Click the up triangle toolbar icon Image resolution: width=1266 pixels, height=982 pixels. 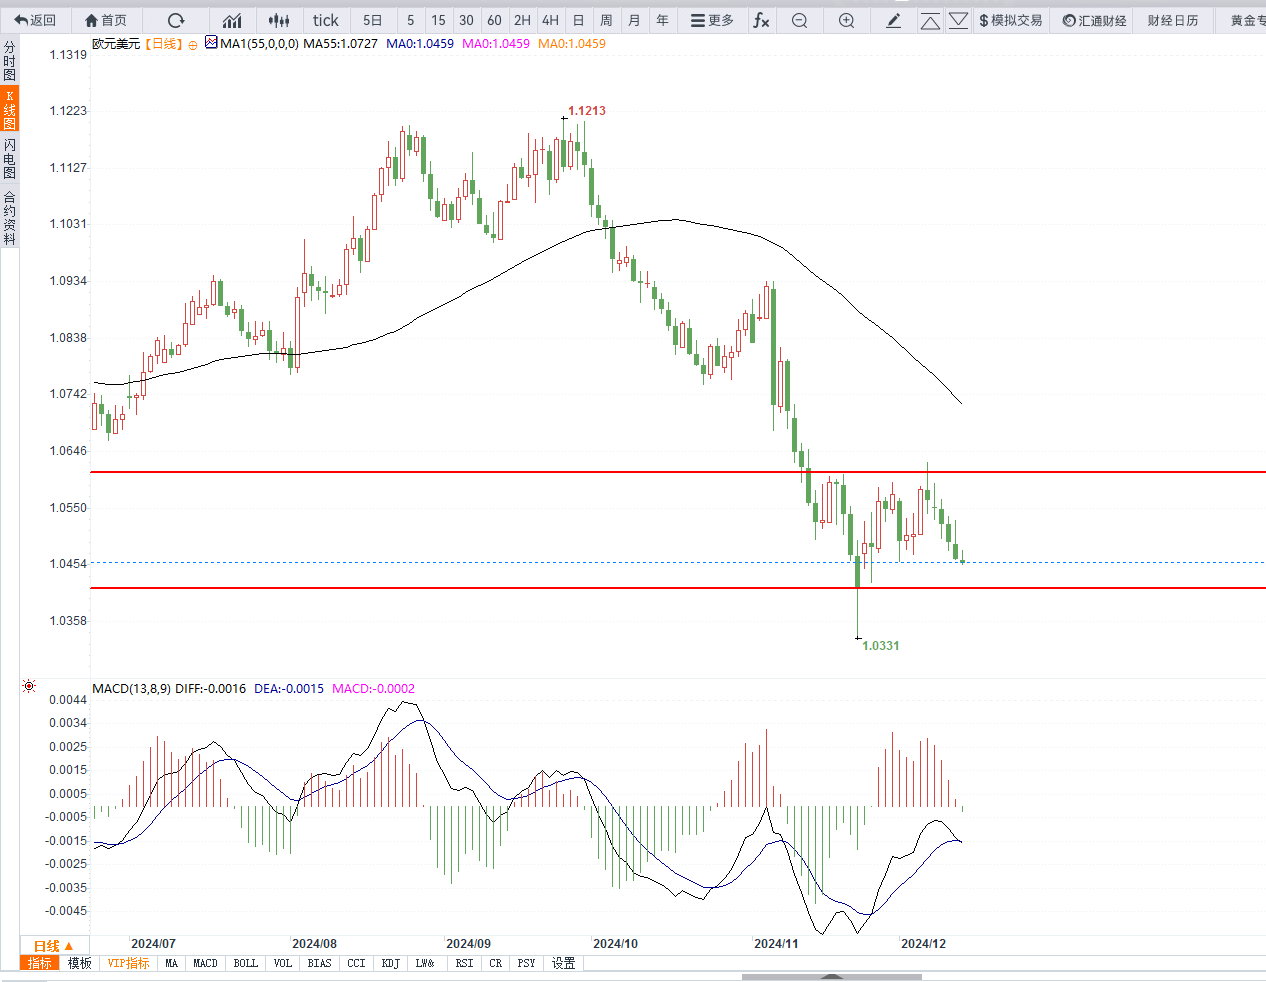(x=930, y=20)
